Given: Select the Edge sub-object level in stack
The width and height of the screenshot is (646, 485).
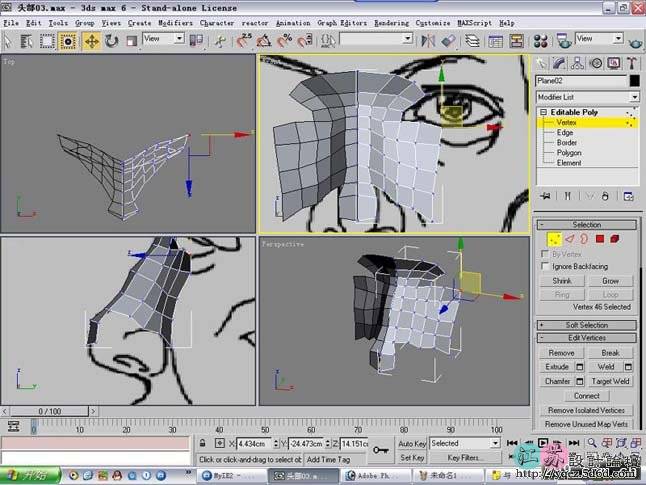Looking at the screenshot, I should [x=565, y=133].
